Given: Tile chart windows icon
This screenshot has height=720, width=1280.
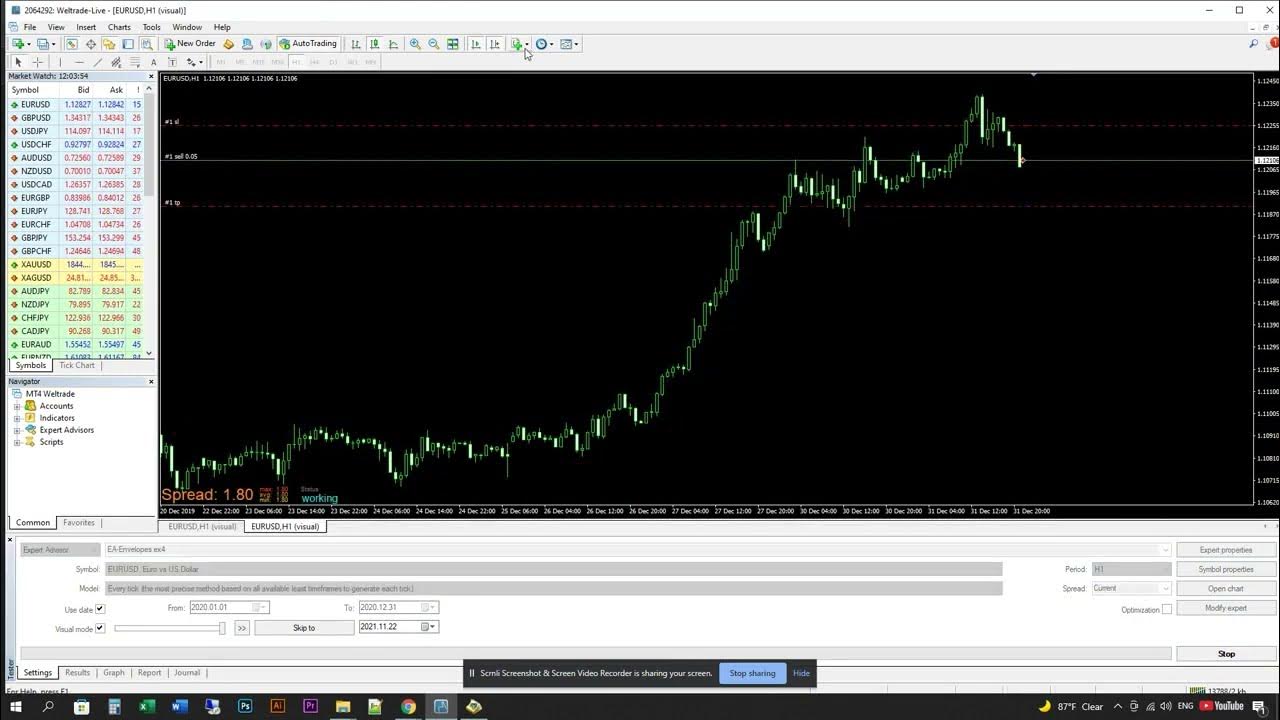Looking at the screenshot, I should pyautogui.click(x=453, y=44).
